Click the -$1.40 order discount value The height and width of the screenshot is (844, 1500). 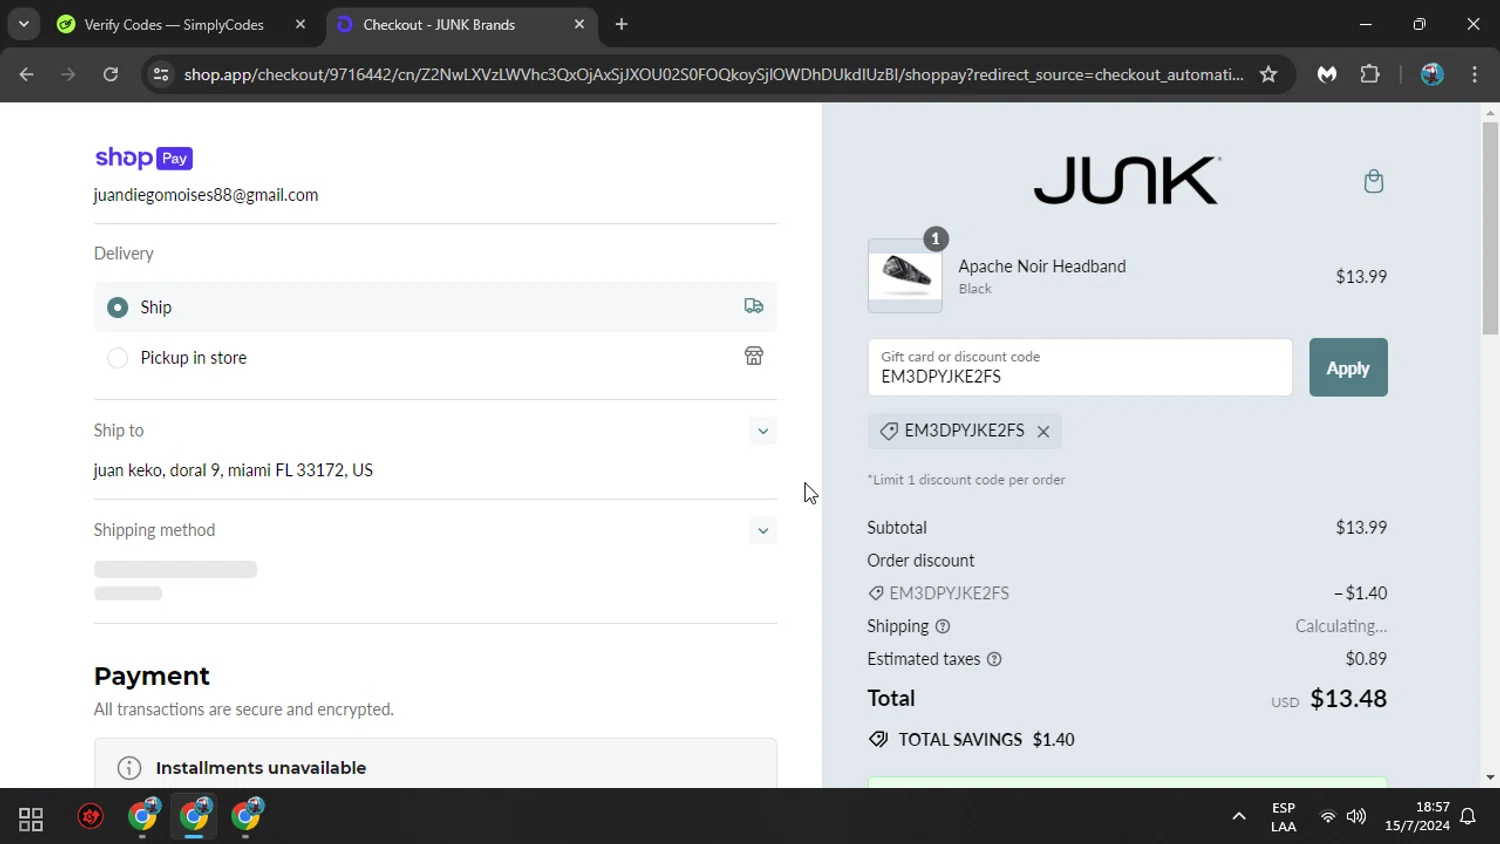tap(1360, 593)
